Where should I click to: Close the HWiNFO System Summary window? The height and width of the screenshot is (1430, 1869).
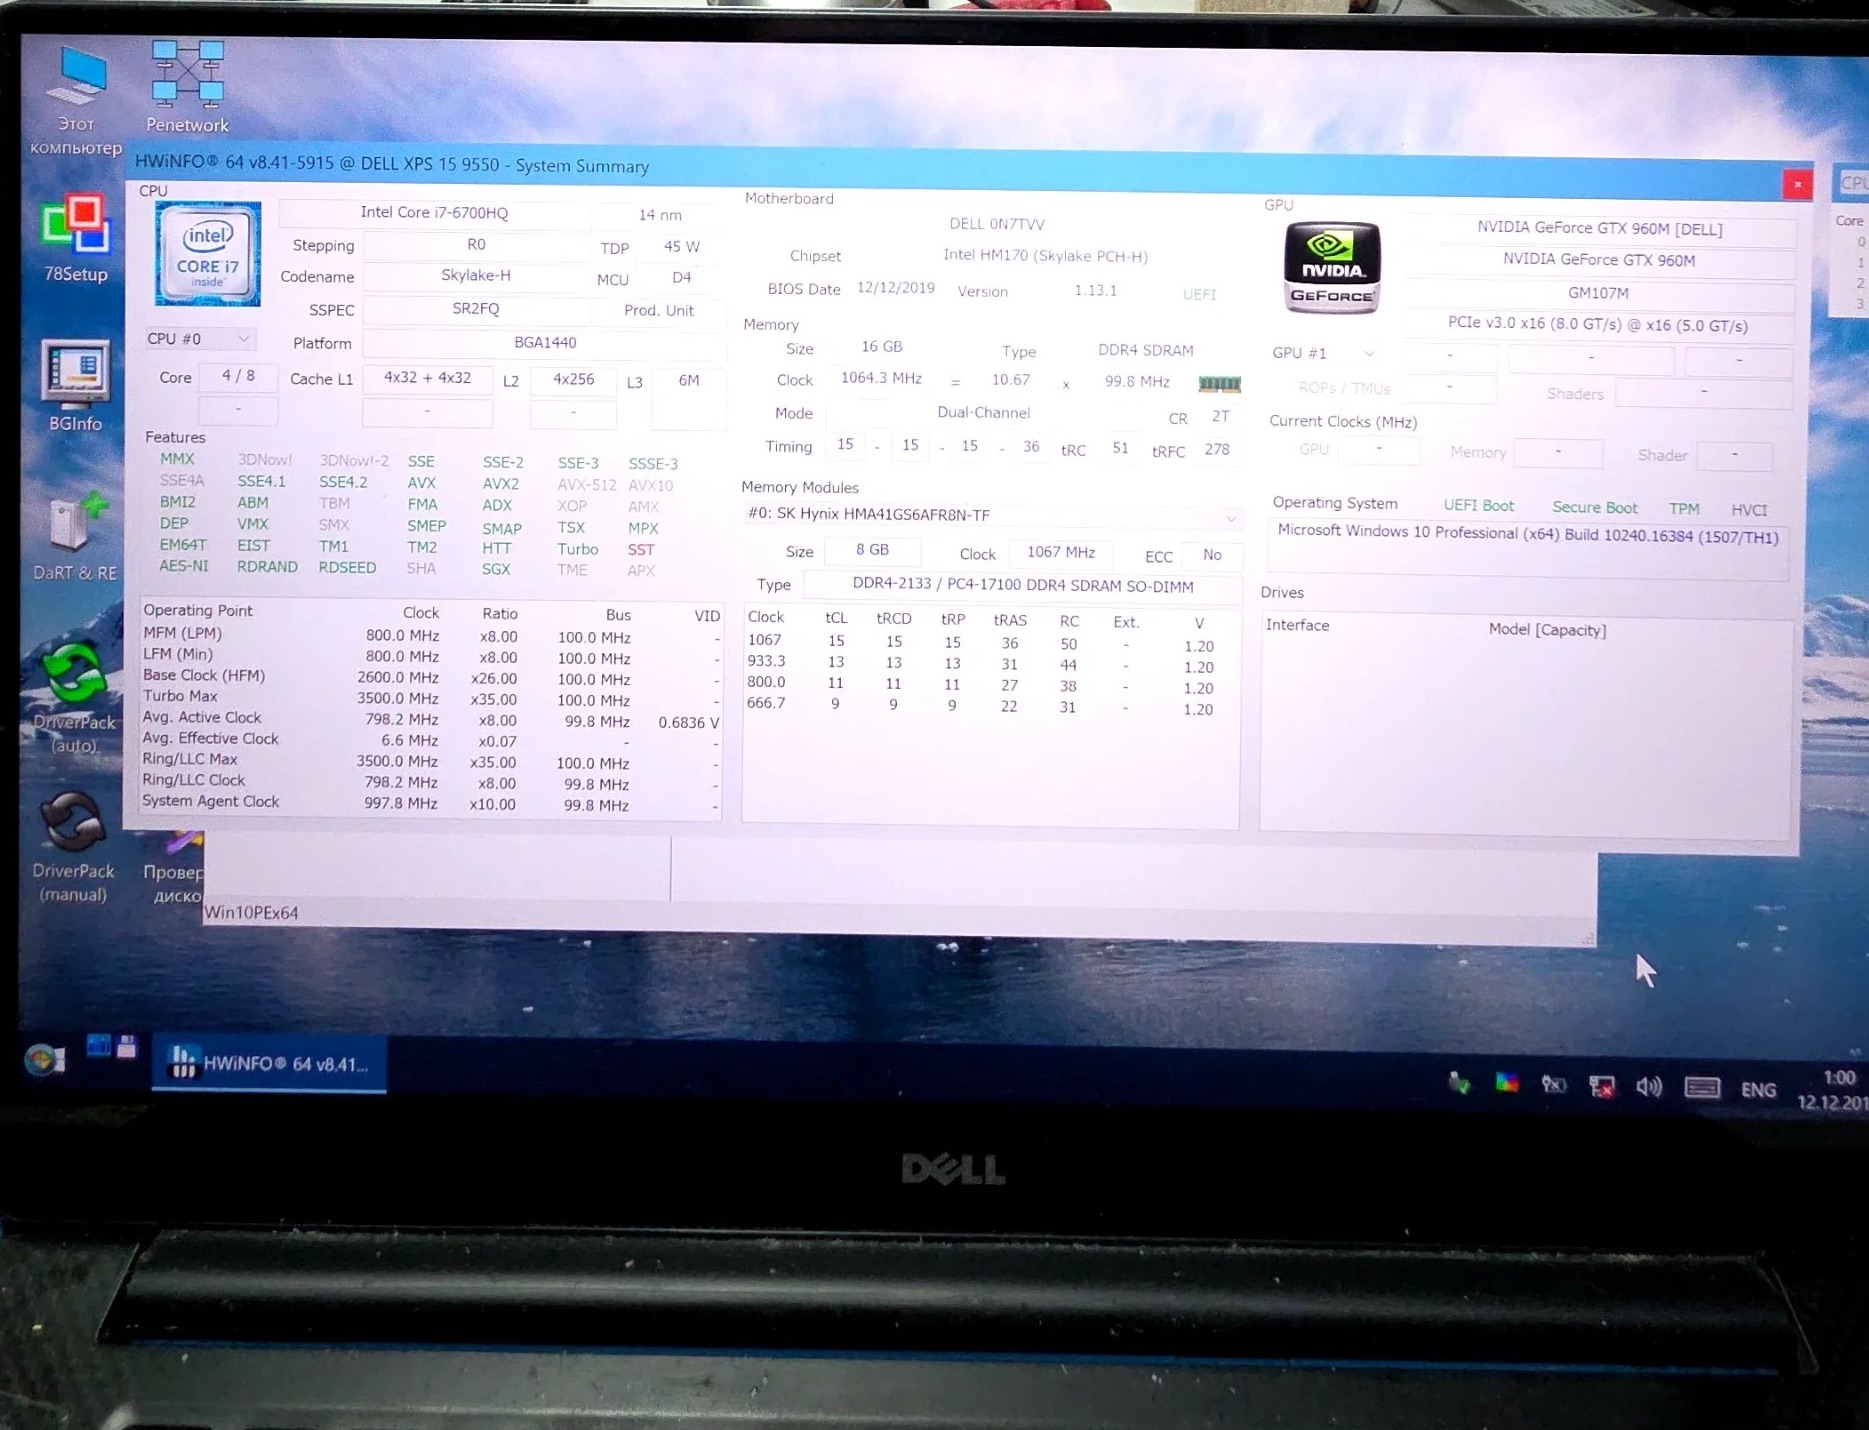click(1797, 185)
